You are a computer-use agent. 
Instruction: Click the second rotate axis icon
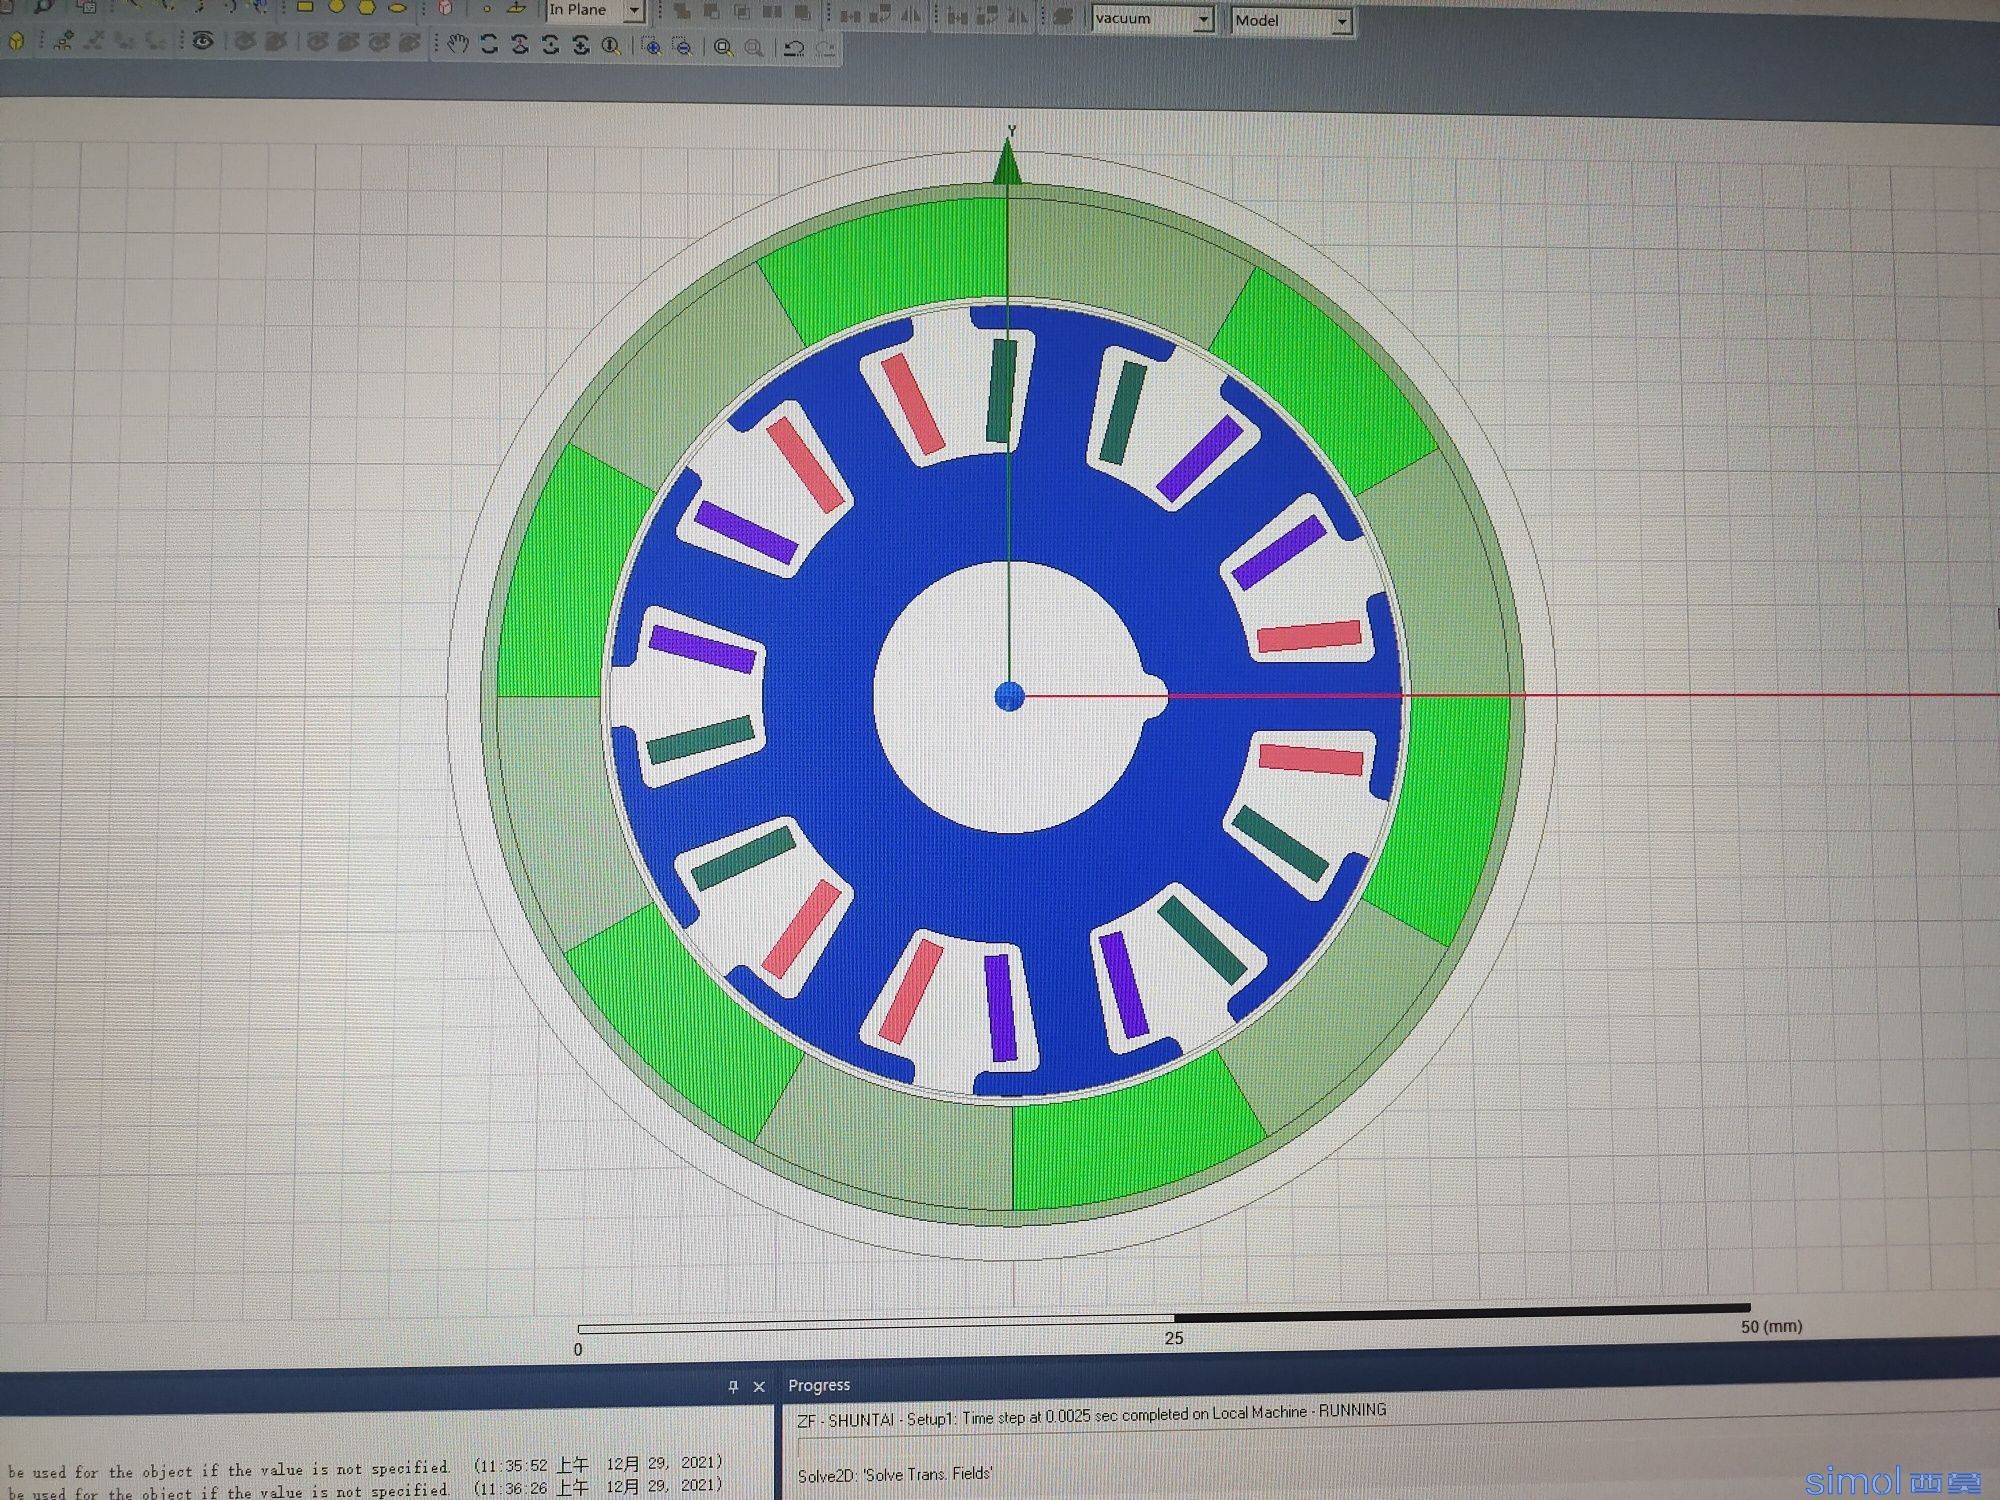(x=520, y=45)
